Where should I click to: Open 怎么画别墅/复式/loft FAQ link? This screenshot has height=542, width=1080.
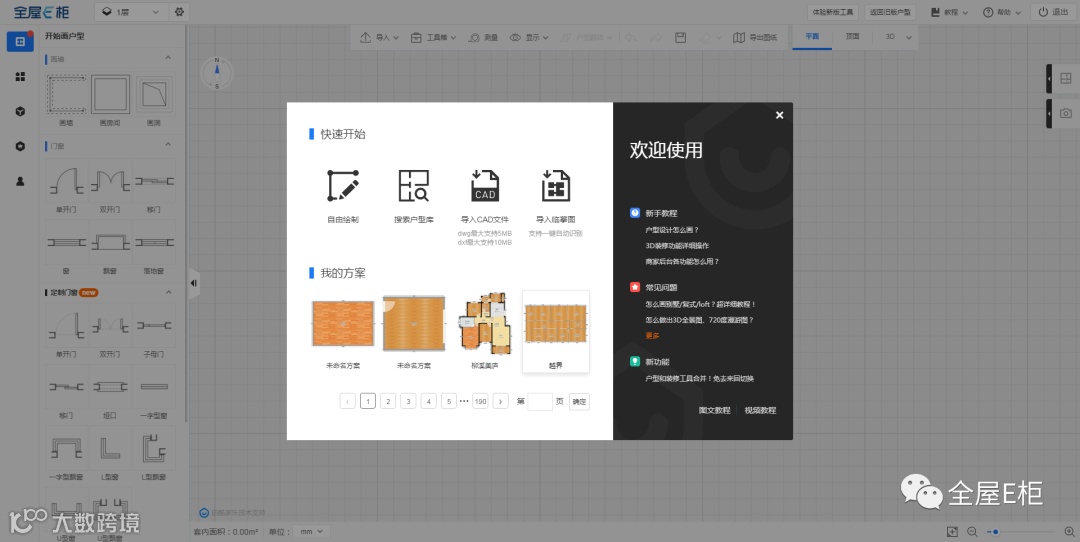[x=700, y=304]
